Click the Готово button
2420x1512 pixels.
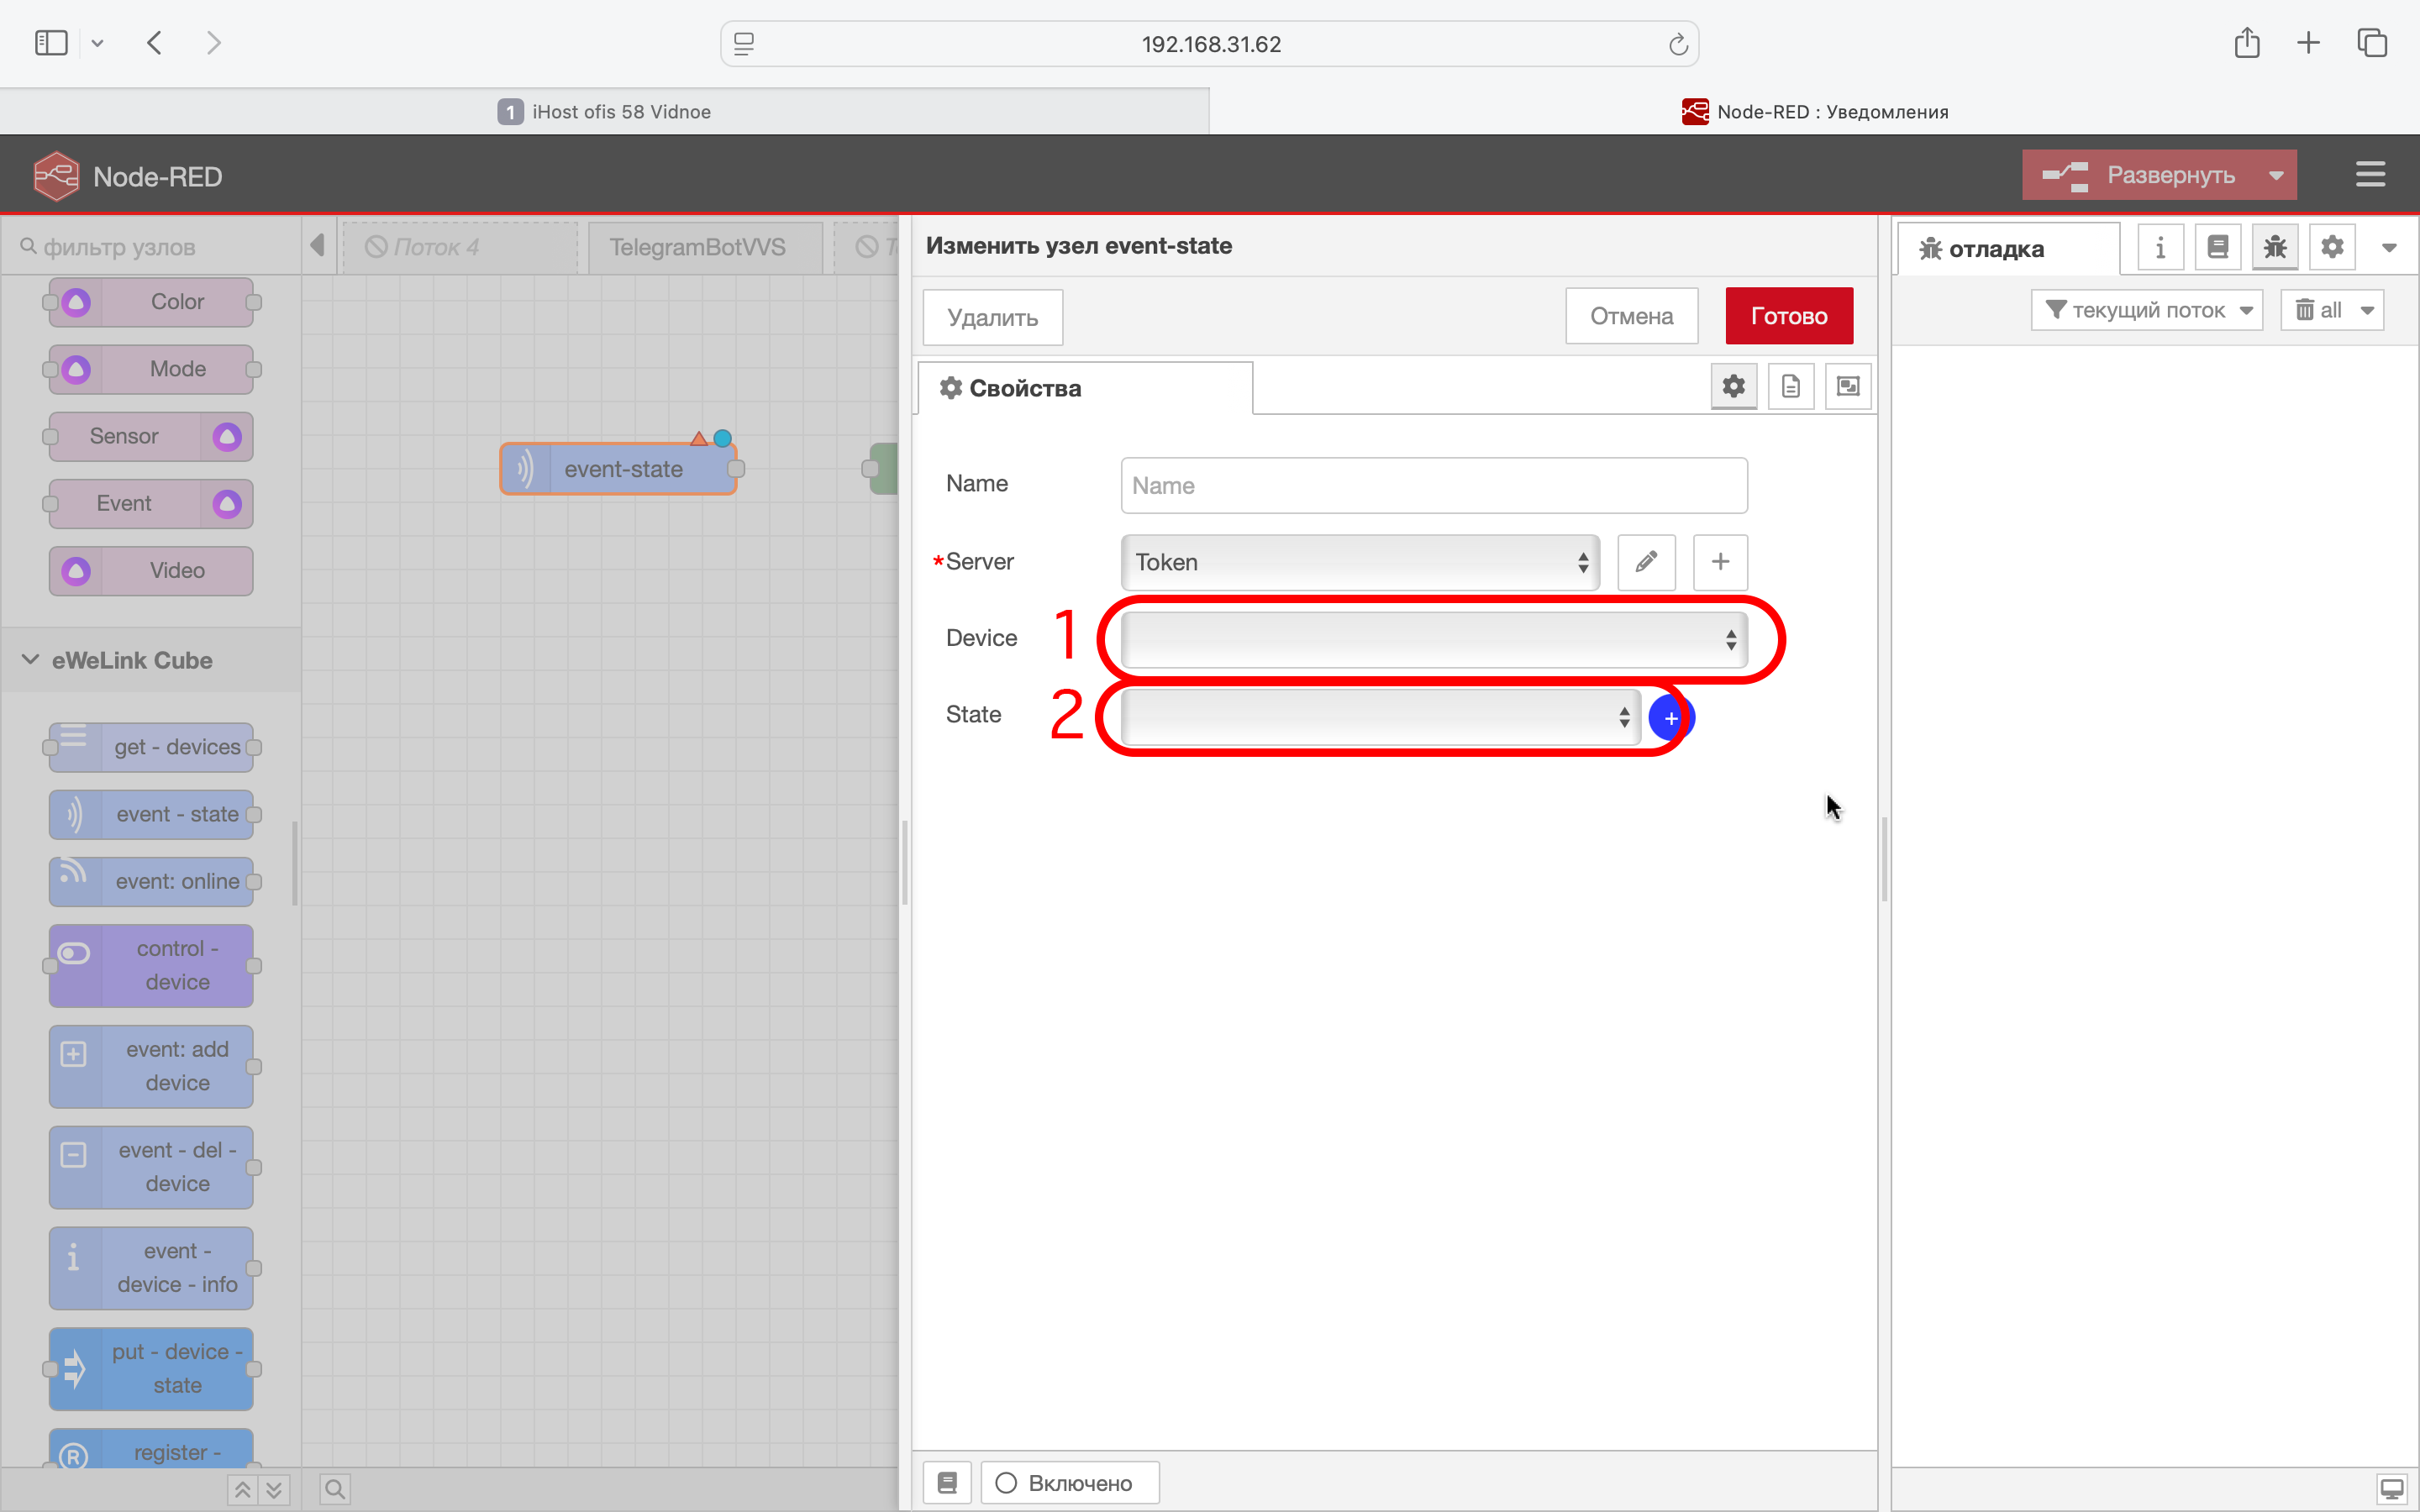tap(1788, 317)
